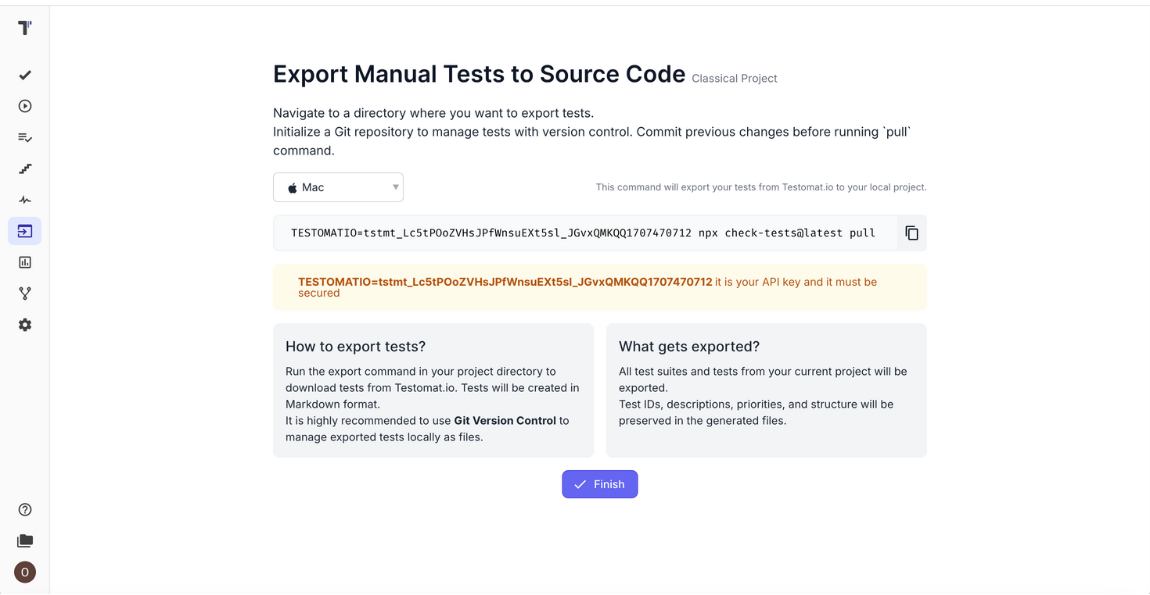Click the 'What gets exported?' heading
The image size is (1150, 595).
tap(689, 346)
